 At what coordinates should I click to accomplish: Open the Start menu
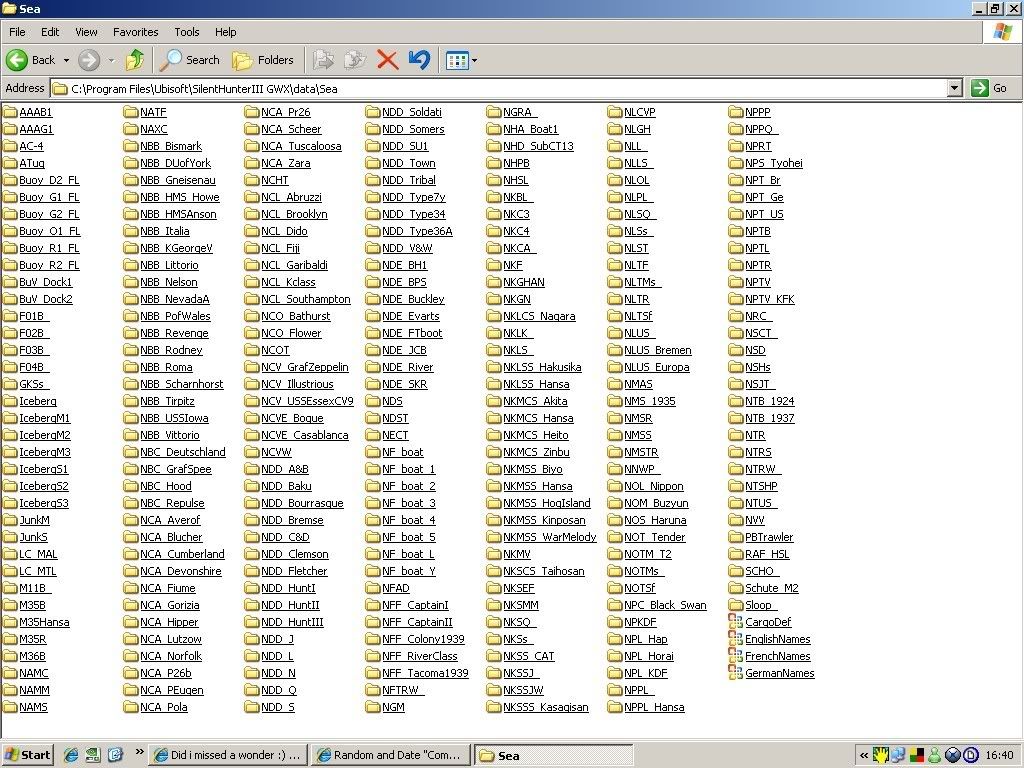(x=27, y=755)
